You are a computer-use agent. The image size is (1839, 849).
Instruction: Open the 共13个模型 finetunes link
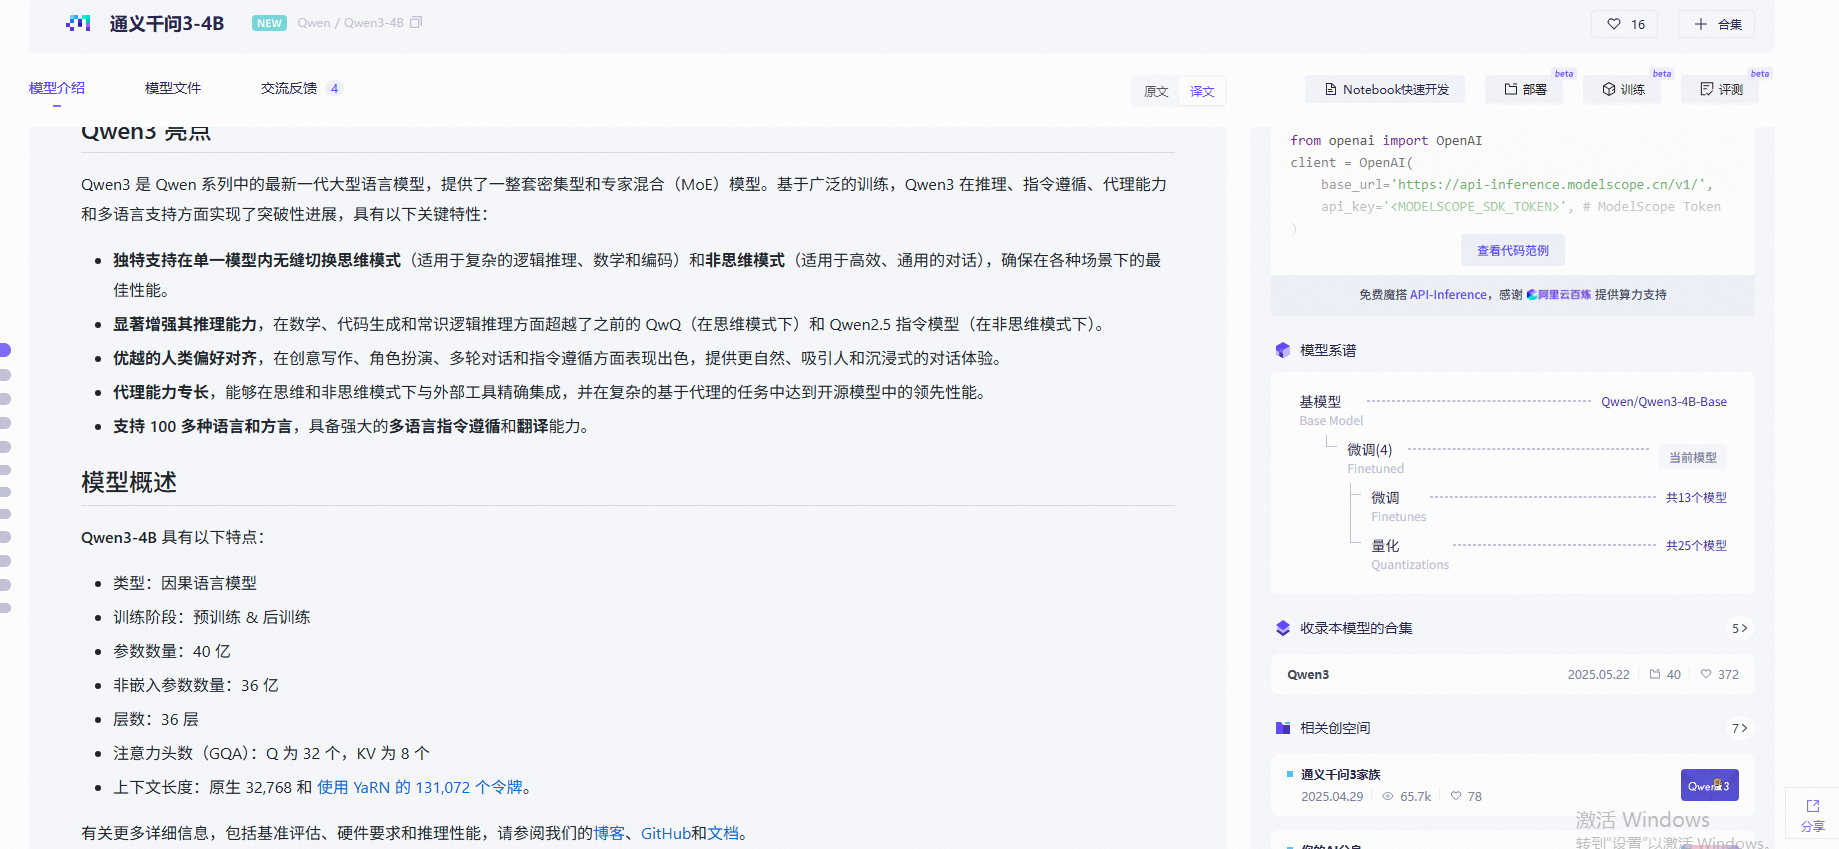coord(1696,497)
